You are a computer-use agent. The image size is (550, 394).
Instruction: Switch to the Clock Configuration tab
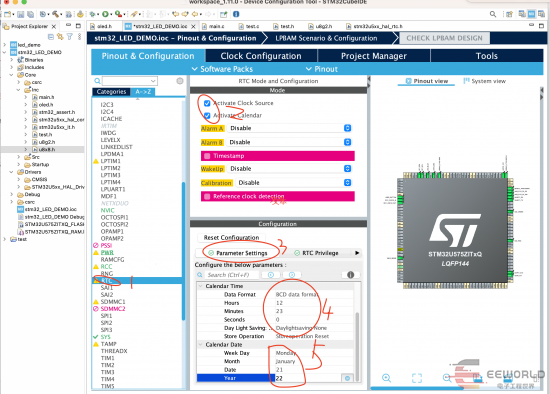[261, 56]
